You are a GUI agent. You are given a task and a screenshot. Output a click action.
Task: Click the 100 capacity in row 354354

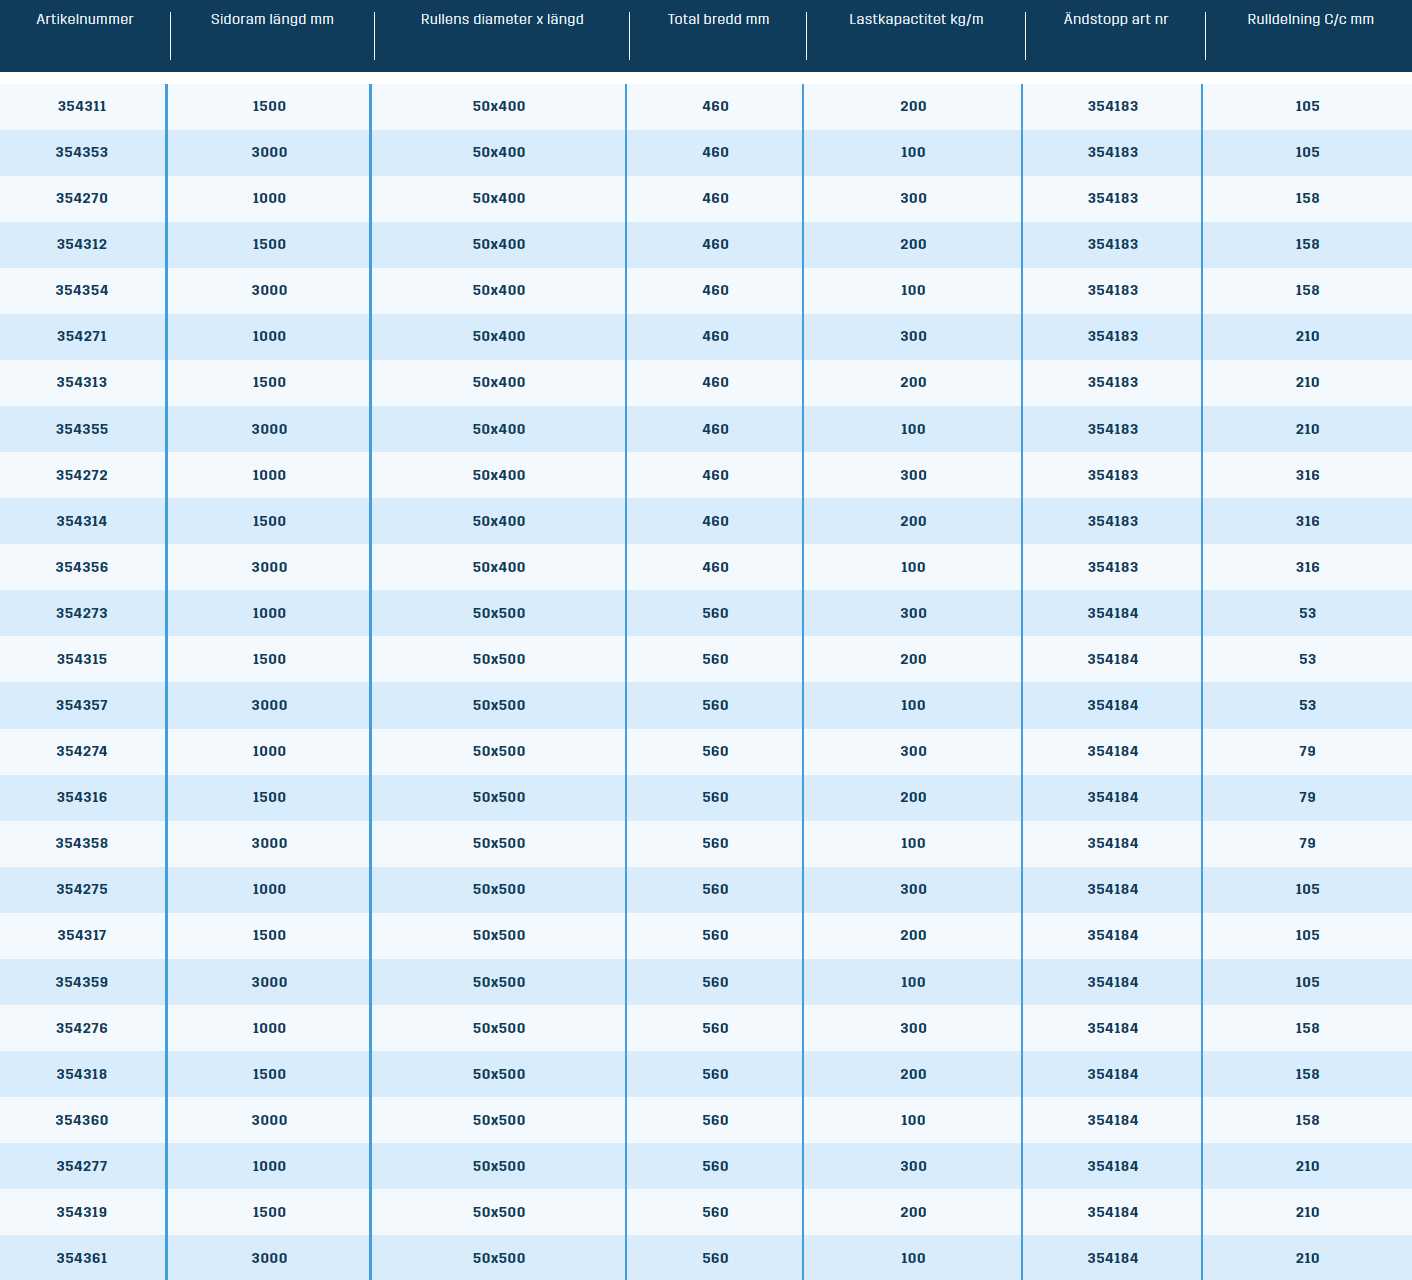[x=913, y=290]
